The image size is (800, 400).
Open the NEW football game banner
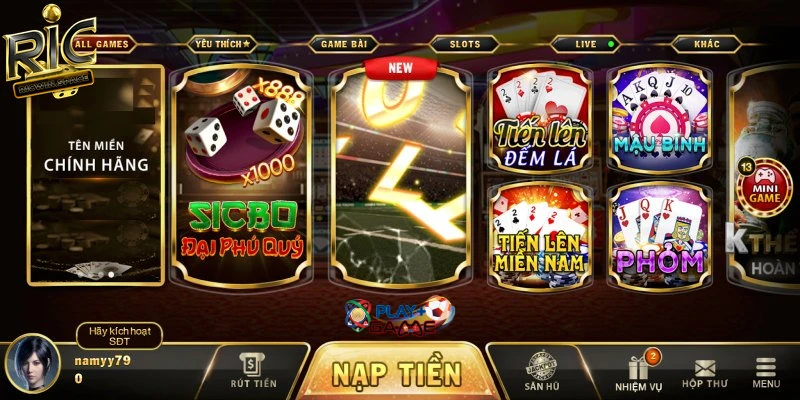click(x=400, y=176)
